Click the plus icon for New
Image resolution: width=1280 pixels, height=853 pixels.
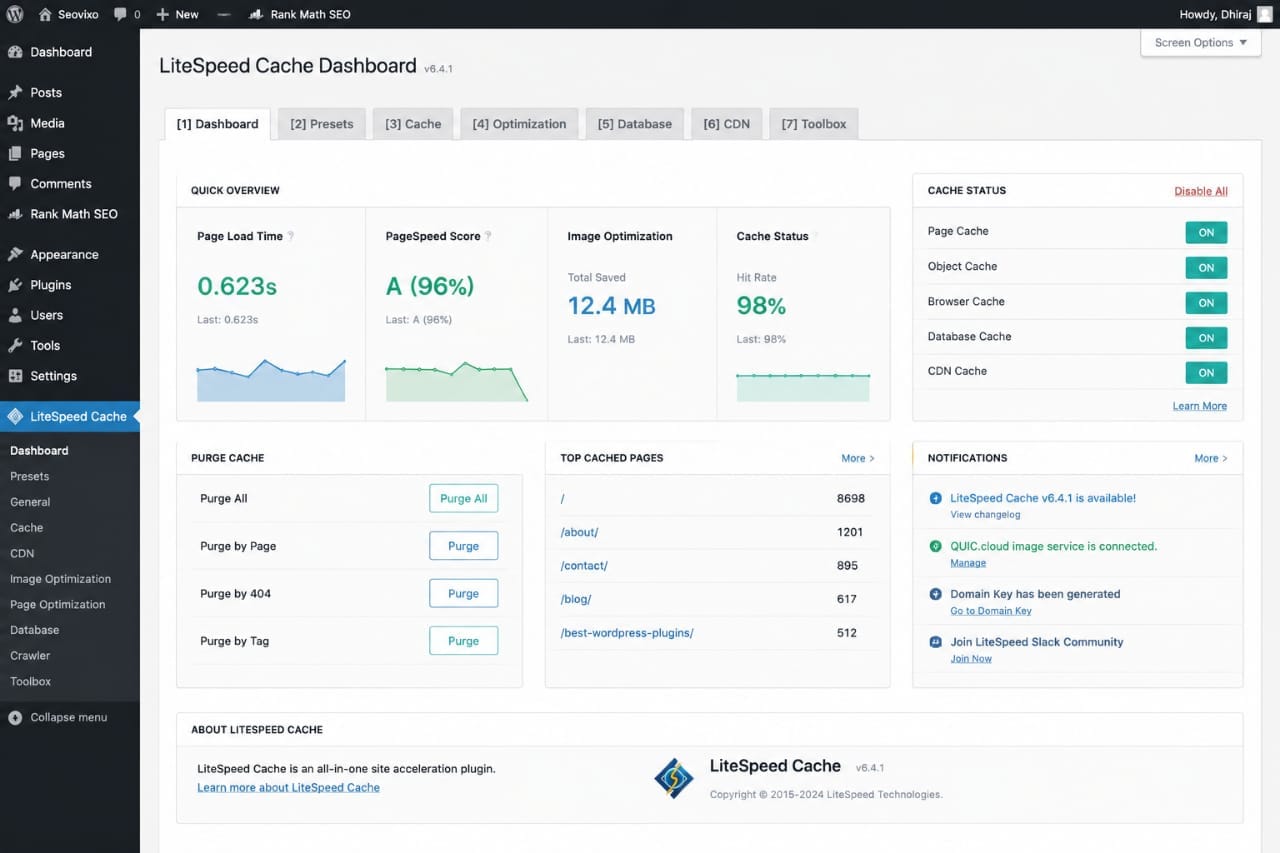(x=162, y=14)
